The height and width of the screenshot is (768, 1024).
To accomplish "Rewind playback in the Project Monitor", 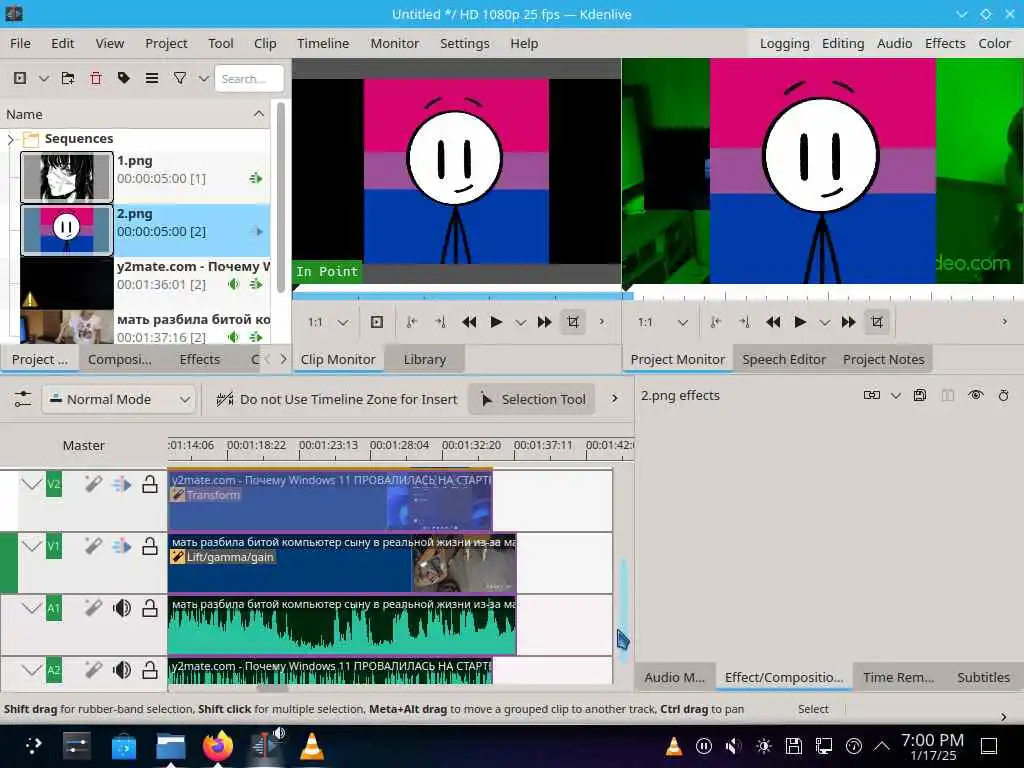I will pyautogui.click(x=773, y=322).
